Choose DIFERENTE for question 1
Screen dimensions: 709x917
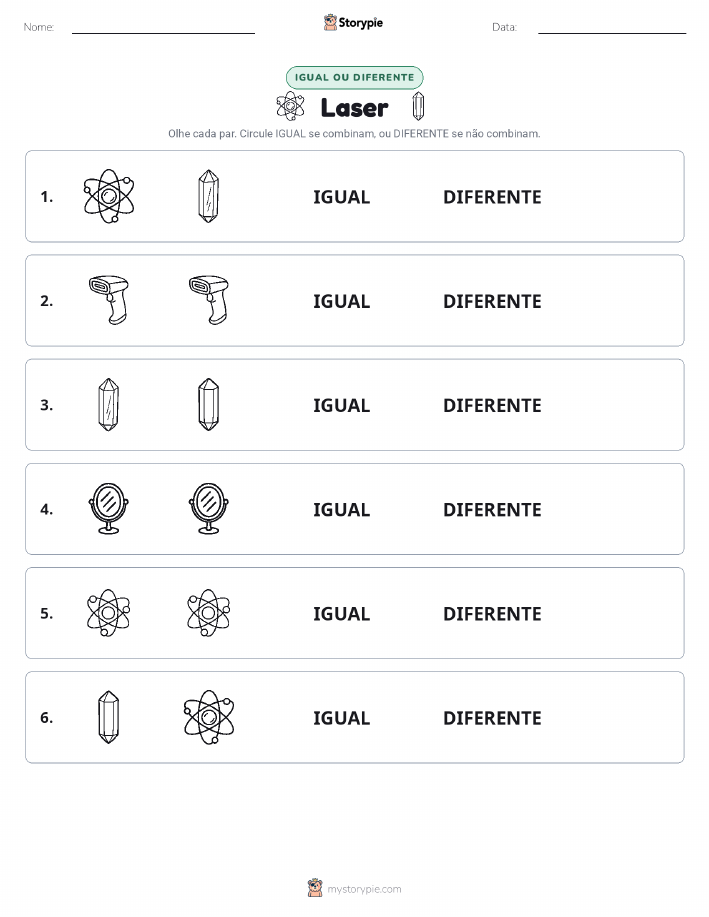(x=492, y=197)
